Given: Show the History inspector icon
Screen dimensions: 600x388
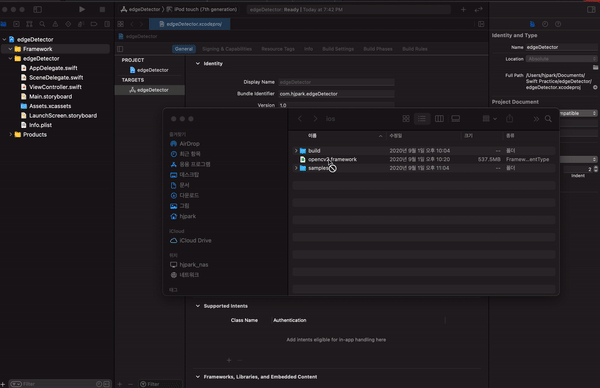Looking at the screenshot, I should coord(545,24).
